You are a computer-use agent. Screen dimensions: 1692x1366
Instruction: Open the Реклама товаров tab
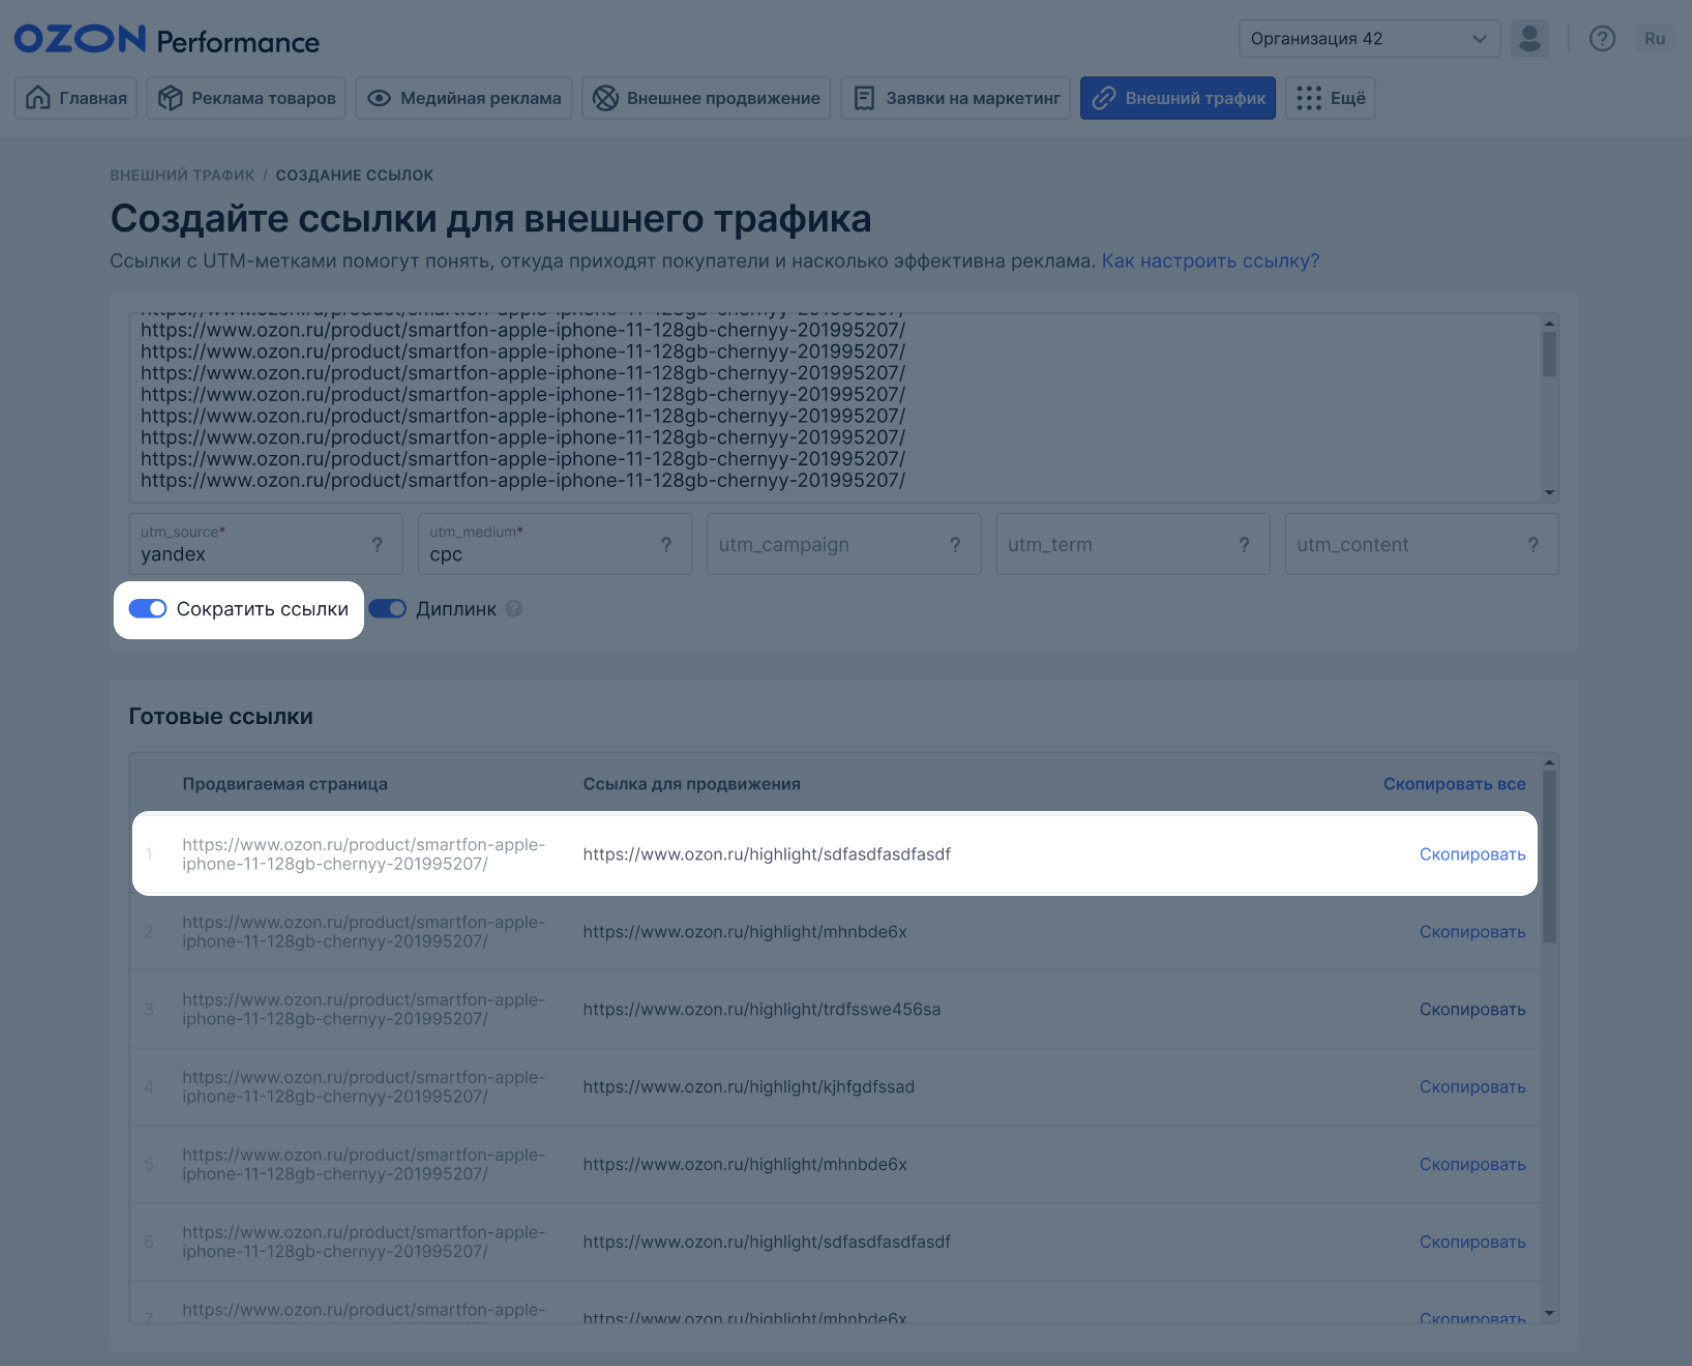[246, 98]
